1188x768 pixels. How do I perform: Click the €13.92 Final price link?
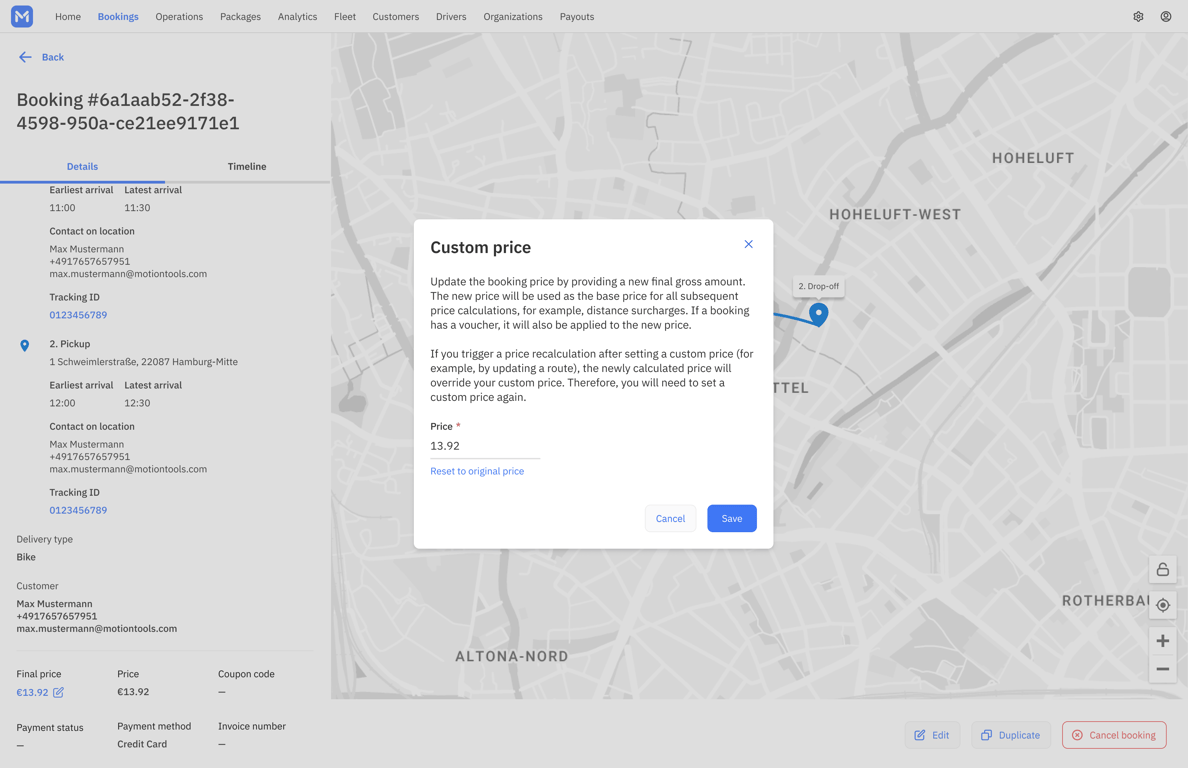click(33, 692)
